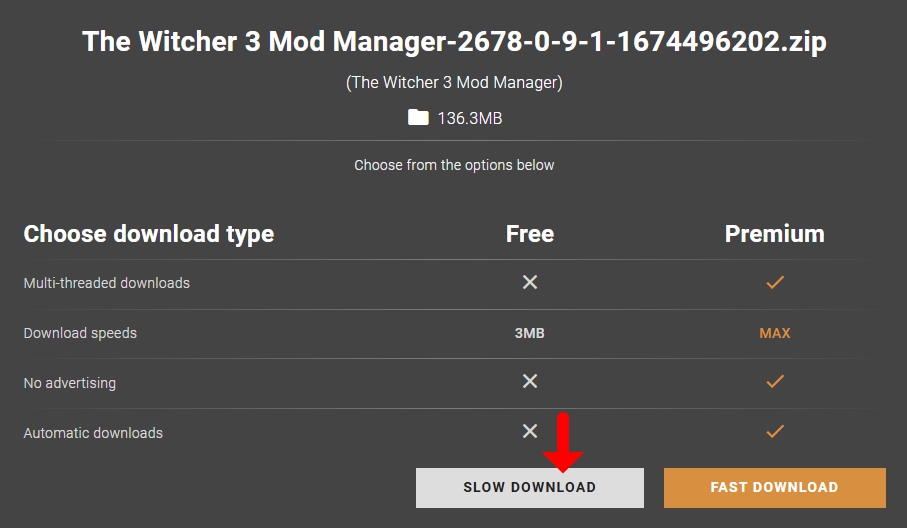Click the X icon for Multi-threaded downloads
The width and height of the screenshot is (907, 528).
pos(530,282)
